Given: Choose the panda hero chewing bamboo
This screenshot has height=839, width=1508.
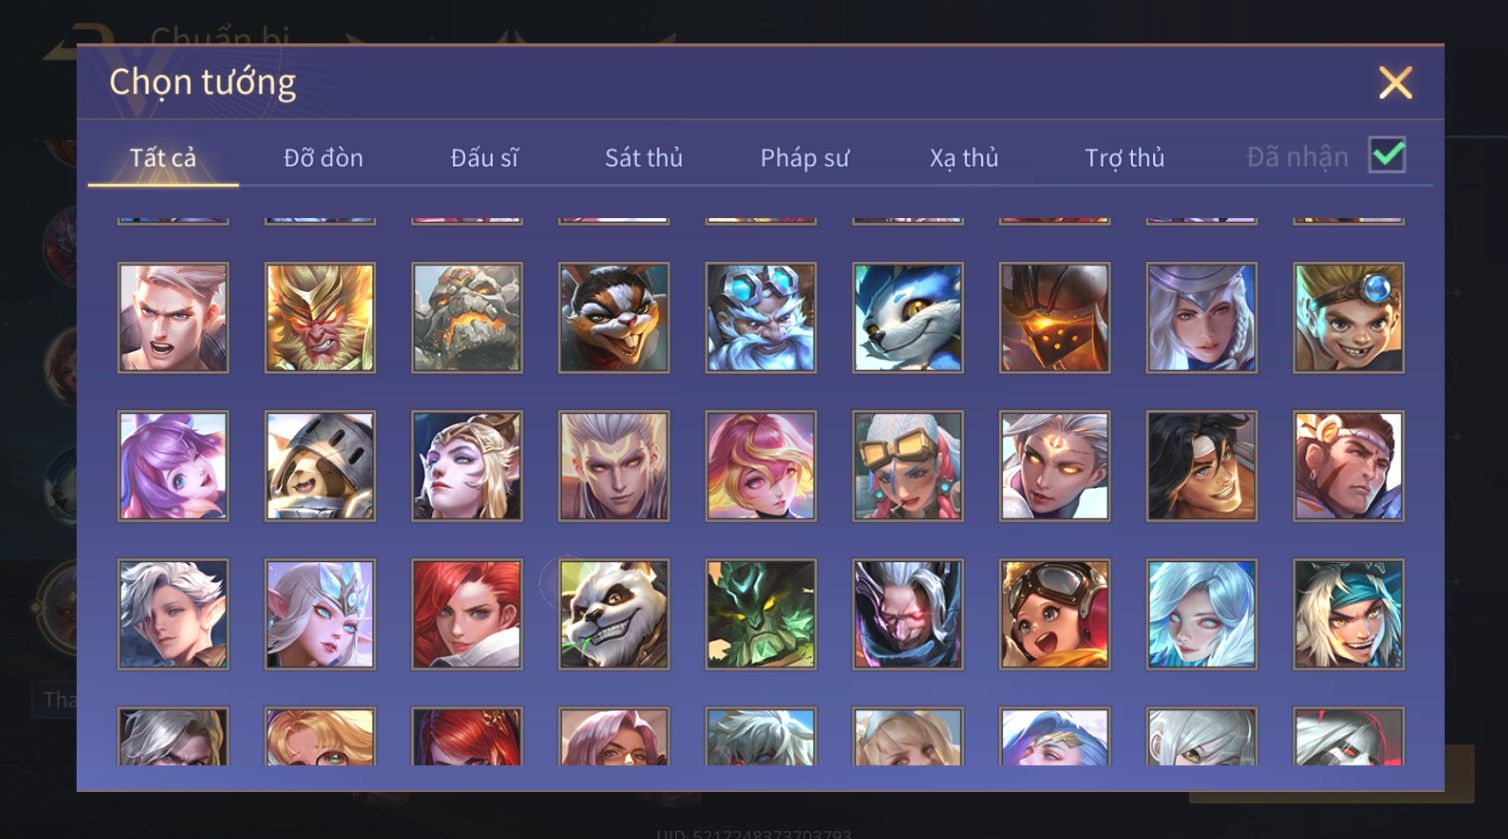Looking at the screenshot, I should [x=614, y=614].
